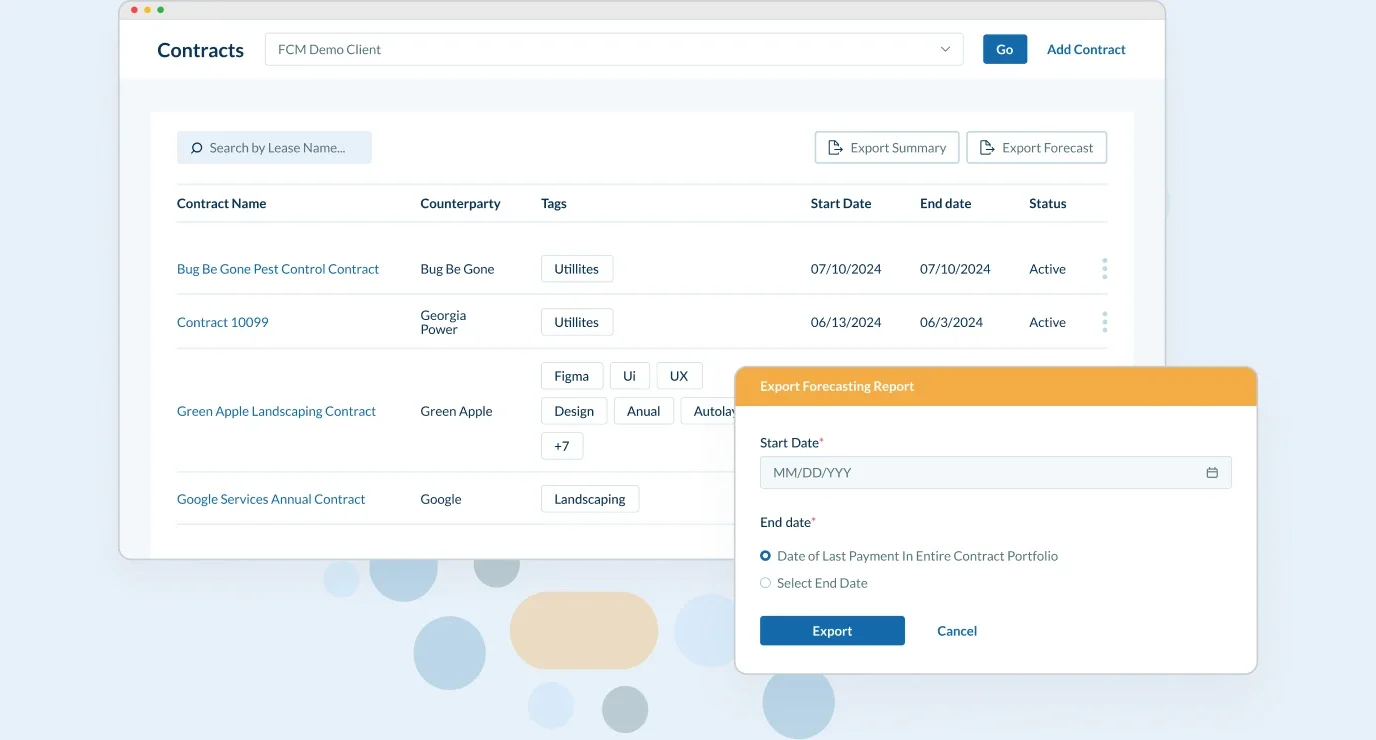Click the Bug Be Gone counterparty cell

(x=457, y=269)
